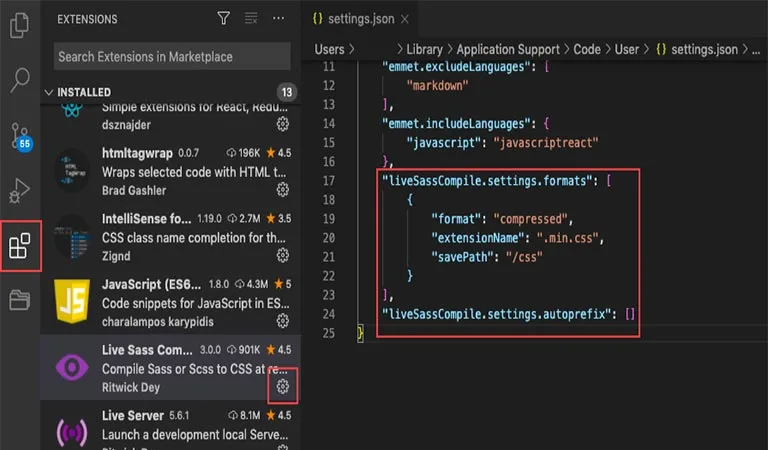
Task: Select htmltagwrap extension entry
Action: (170, 171)
